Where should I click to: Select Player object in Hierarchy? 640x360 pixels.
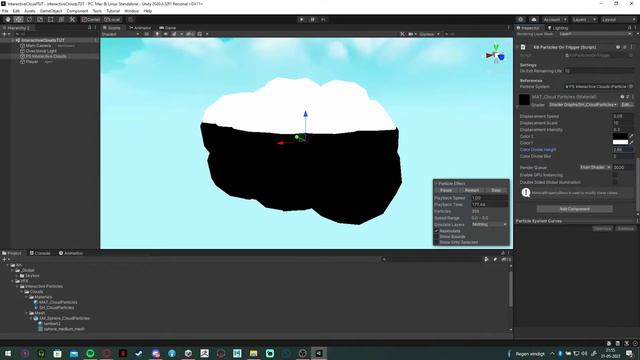[31, 62]
